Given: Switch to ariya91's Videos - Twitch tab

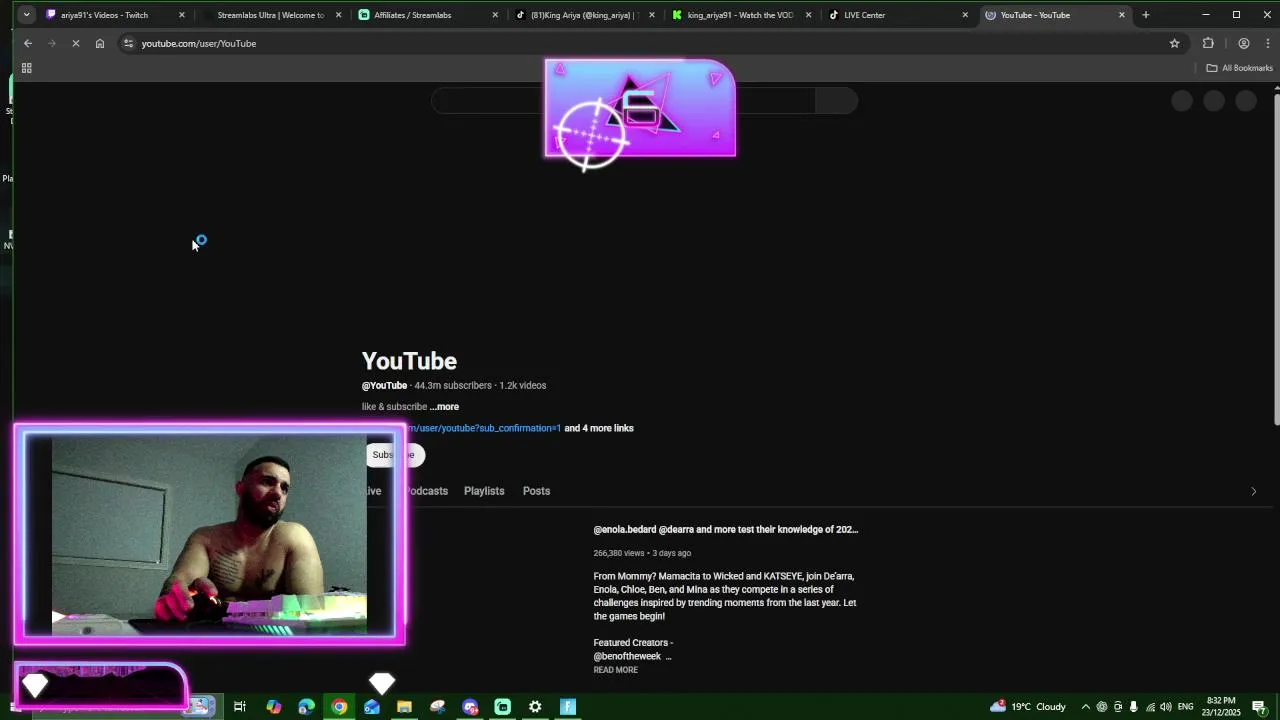Looking at the screenshot, I should (105, 15).
